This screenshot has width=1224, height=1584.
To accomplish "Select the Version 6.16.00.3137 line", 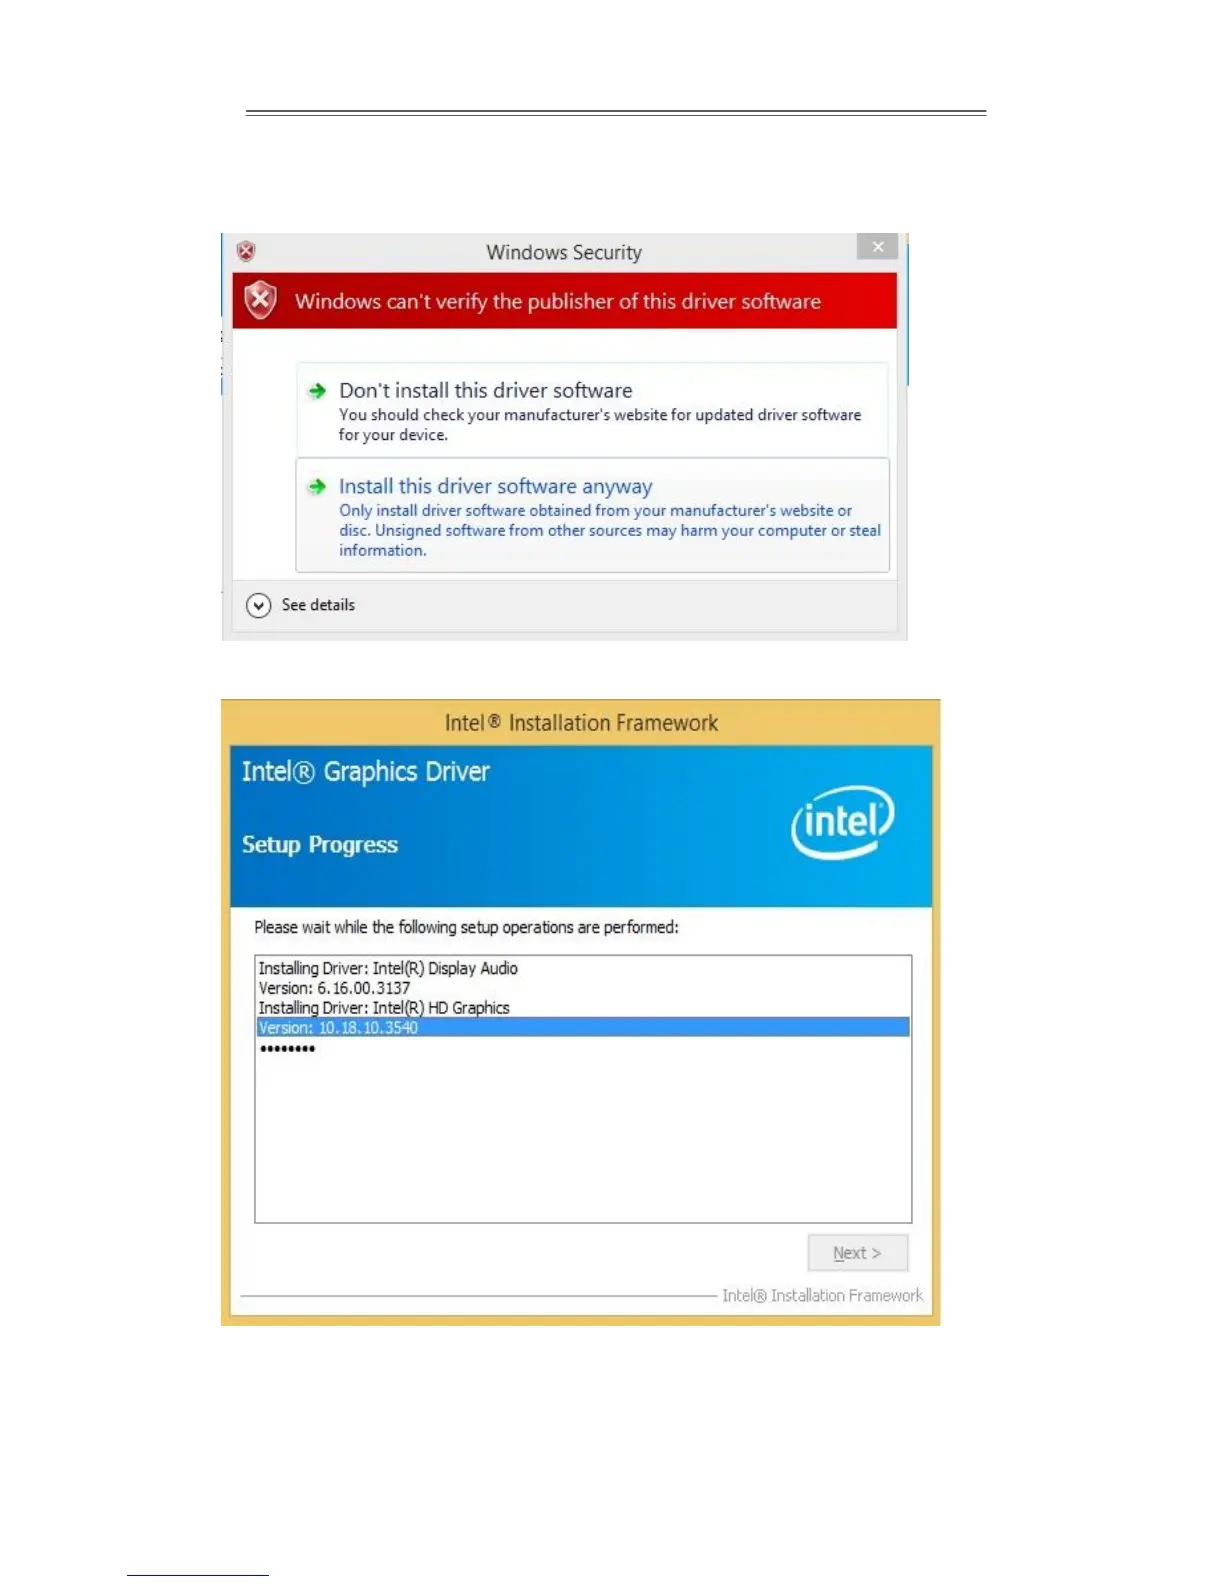I will click(x=334, y=988).
